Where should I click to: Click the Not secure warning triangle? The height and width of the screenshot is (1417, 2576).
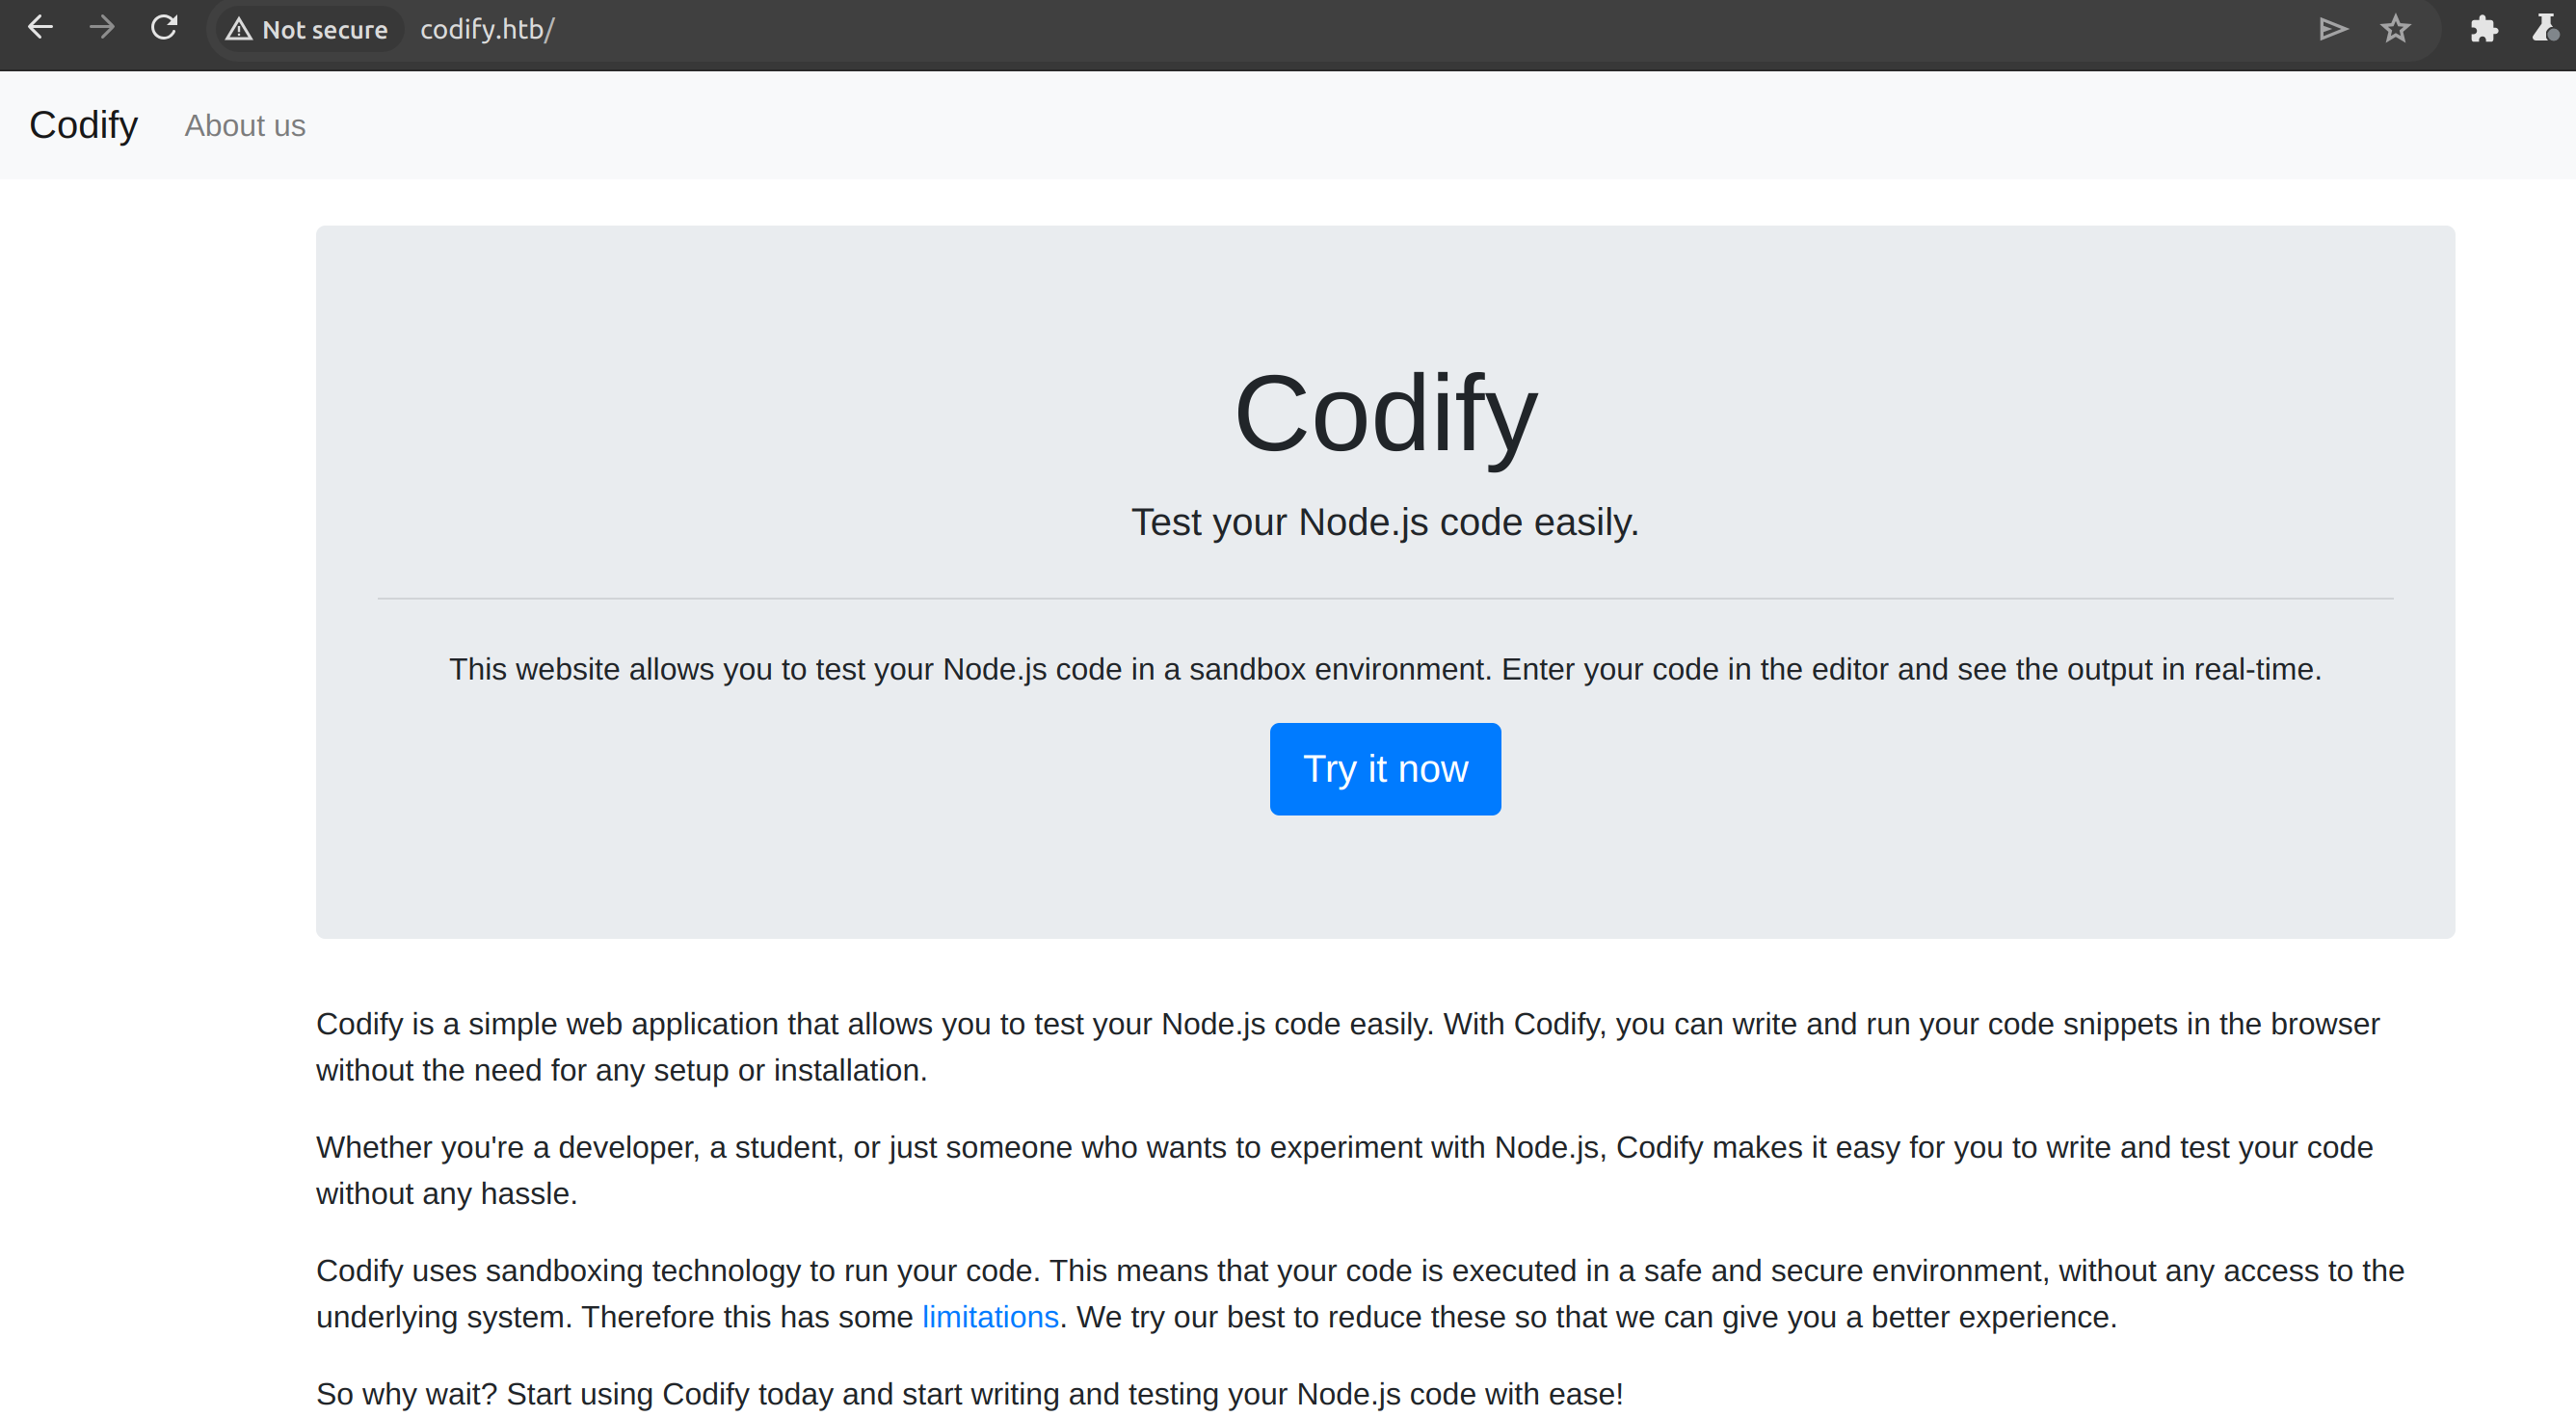pyautogui.click(x=238, y=30)
